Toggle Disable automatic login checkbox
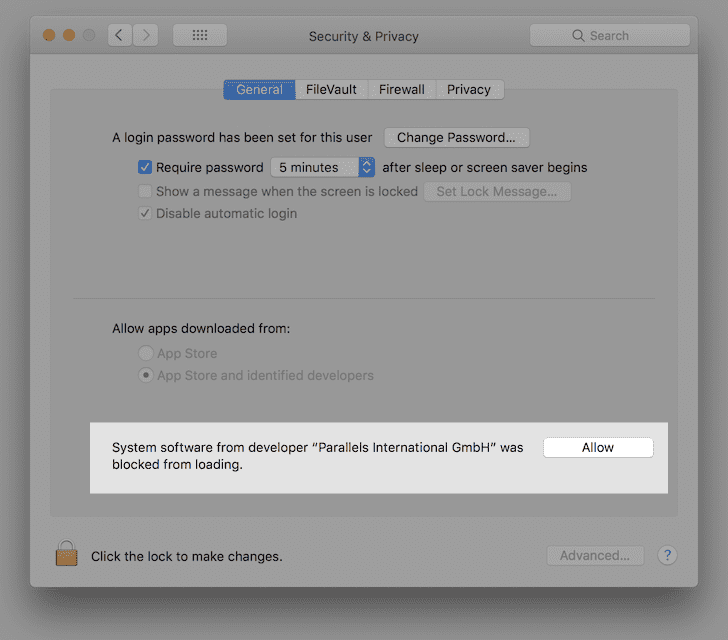The image size is (728, 640). [145, 213]
